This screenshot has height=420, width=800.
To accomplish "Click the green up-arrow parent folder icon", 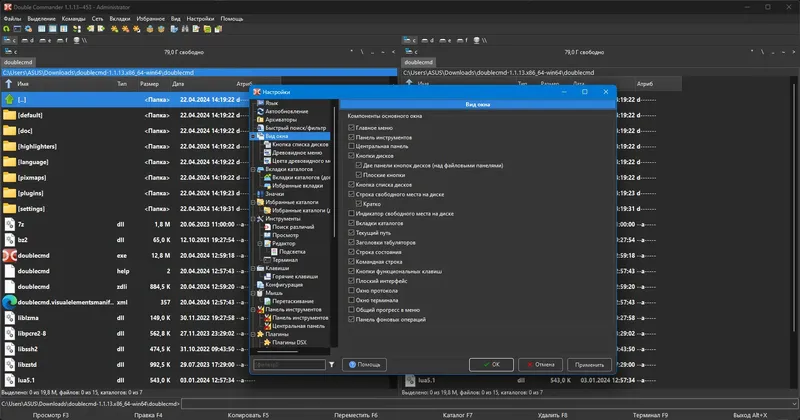I will 10,100.
